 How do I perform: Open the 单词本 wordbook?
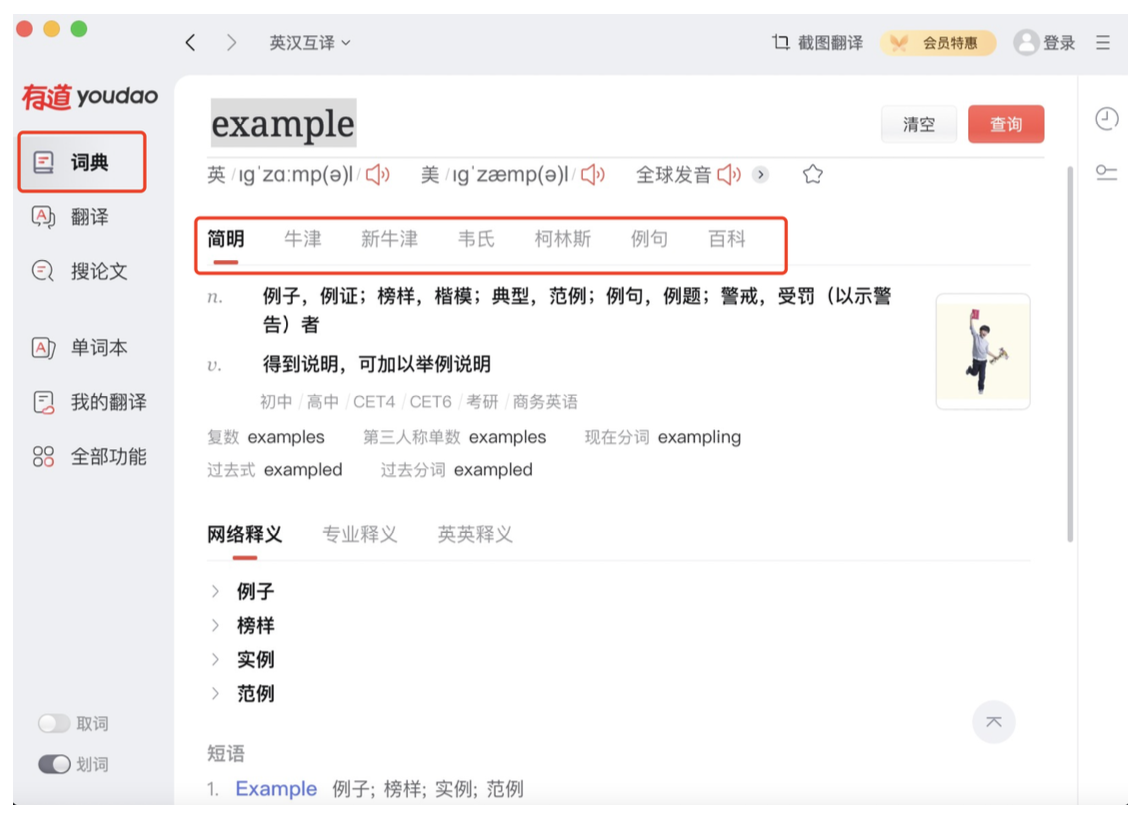95,347
